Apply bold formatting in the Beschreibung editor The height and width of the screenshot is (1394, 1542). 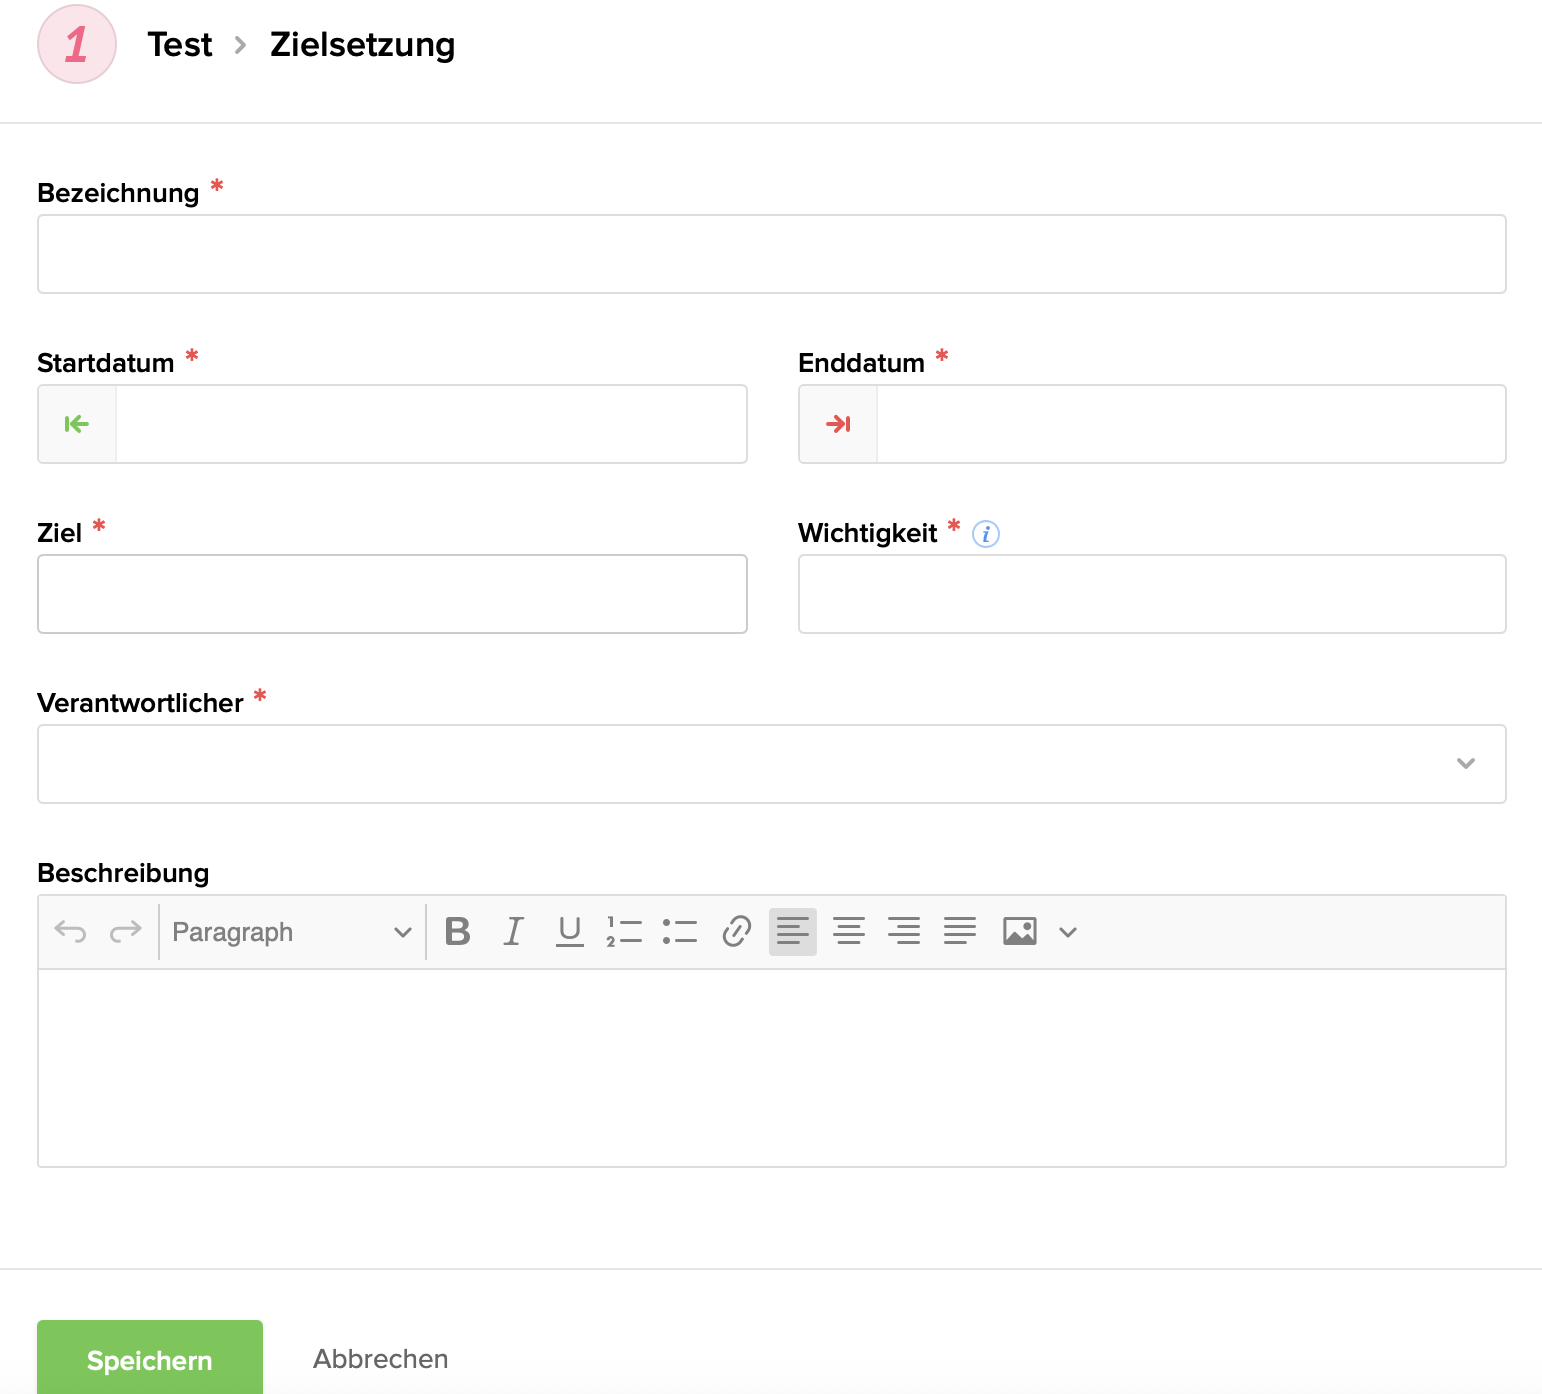[x=457, y=931]
